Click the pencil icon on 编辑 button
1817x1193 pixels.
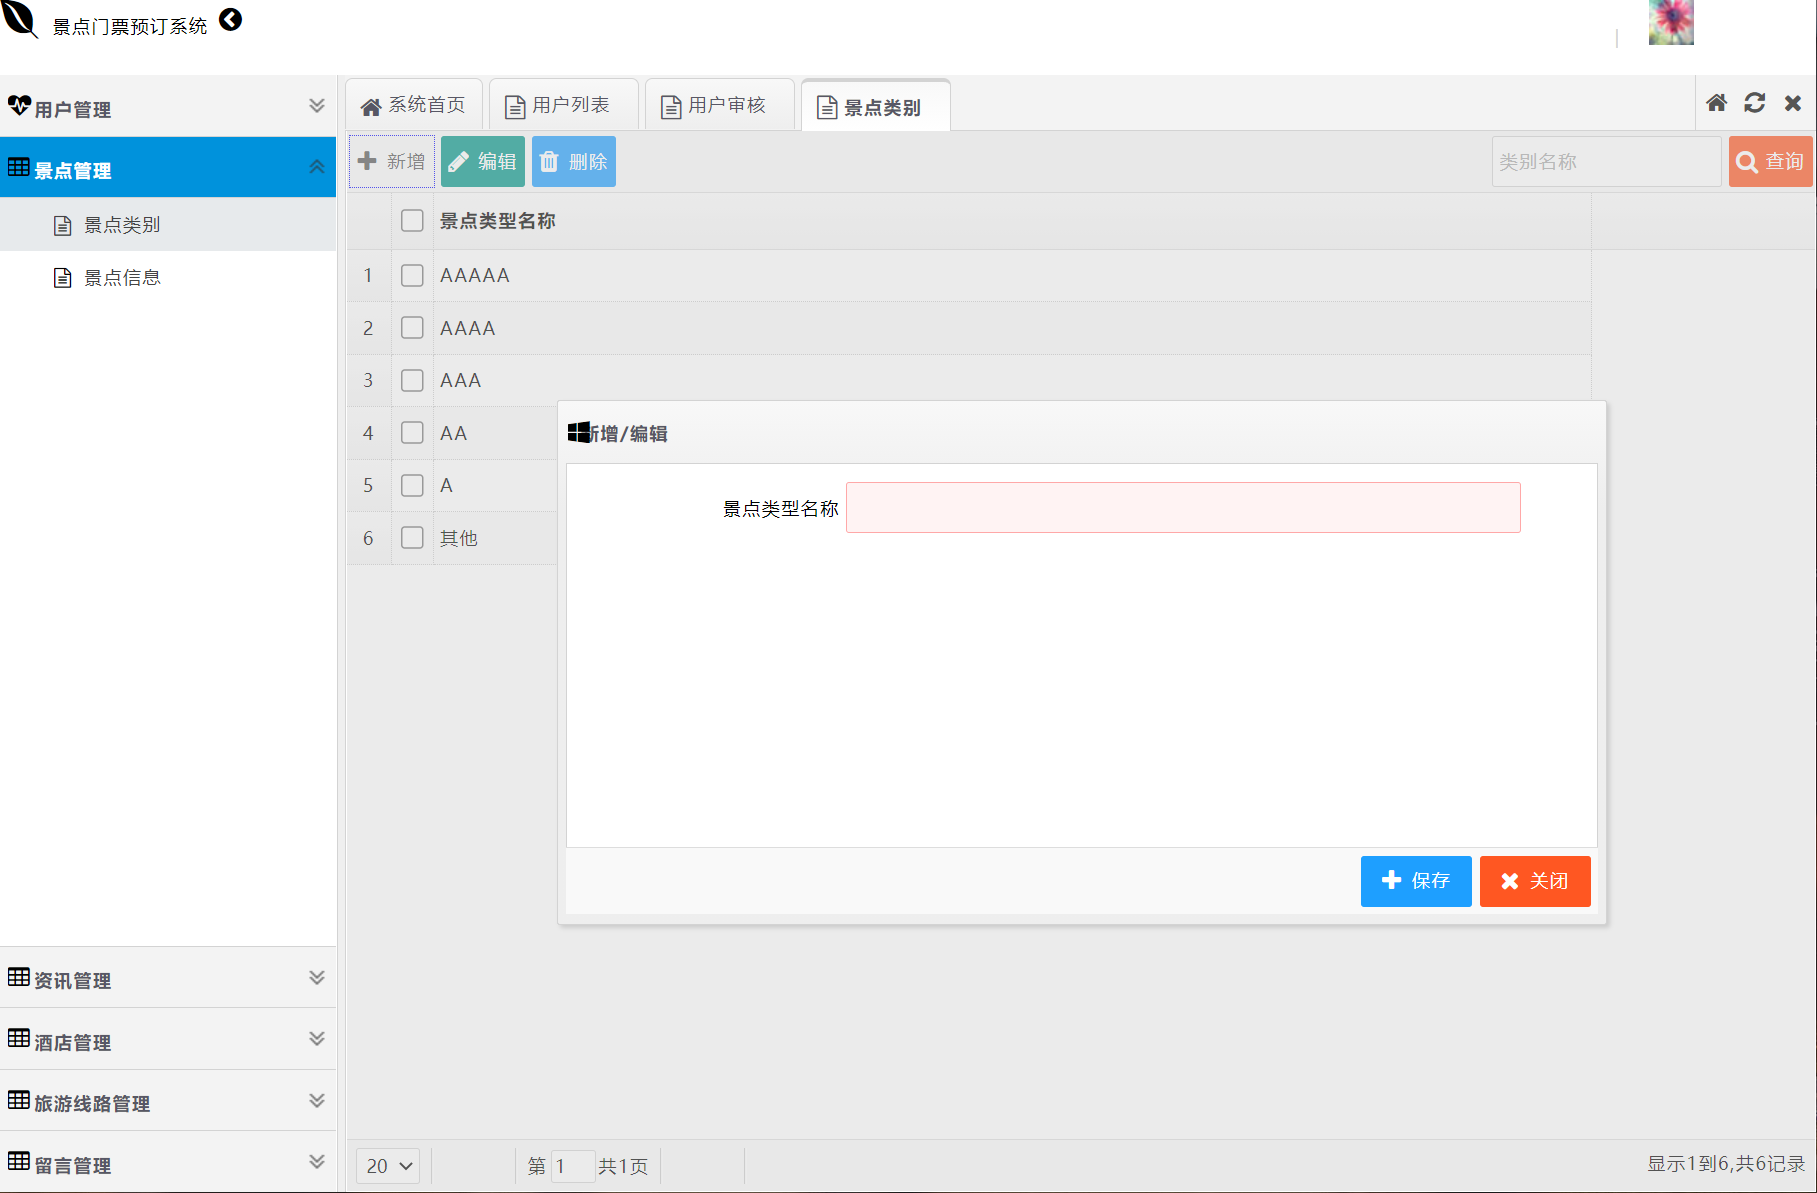point(458,161)
